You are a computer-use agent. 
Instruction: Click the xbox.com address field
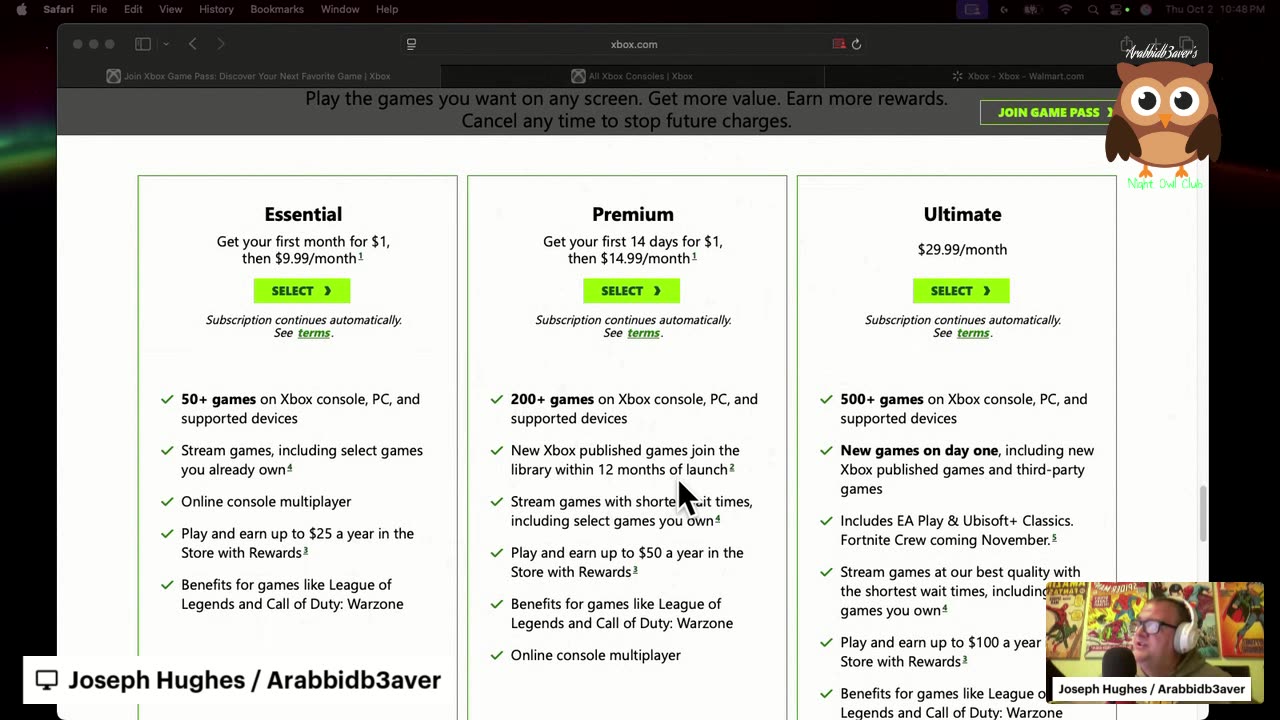click(x=634, y=44)
